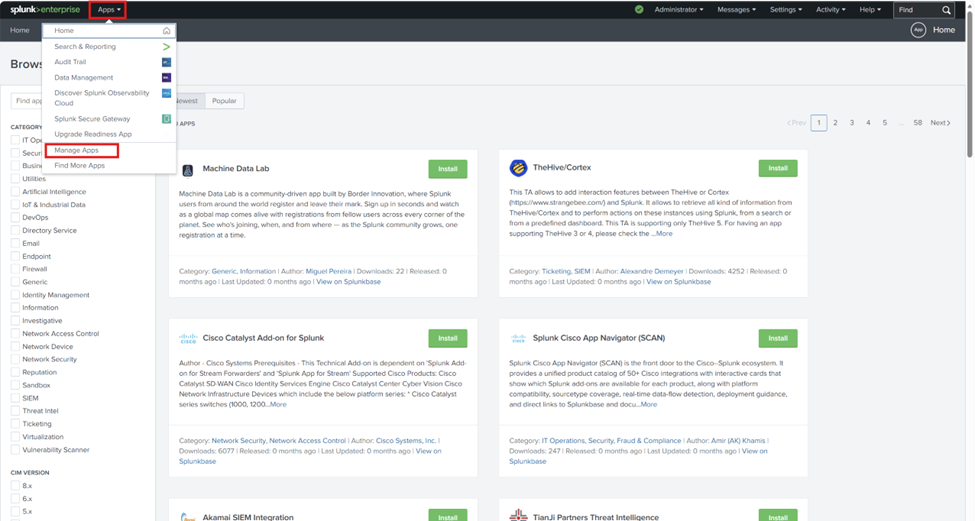Image resolution: width=975 pixels, height=521 pixels.
Task: Click the Data Management app icon
Action: click(166, 78)
